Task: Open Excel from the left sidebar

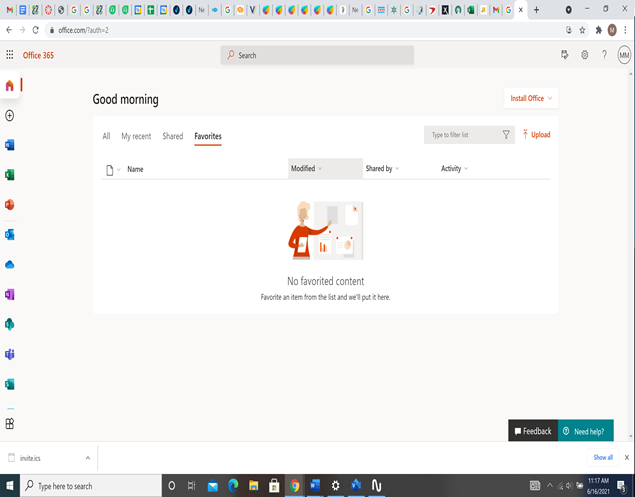Action: [10, 175]
